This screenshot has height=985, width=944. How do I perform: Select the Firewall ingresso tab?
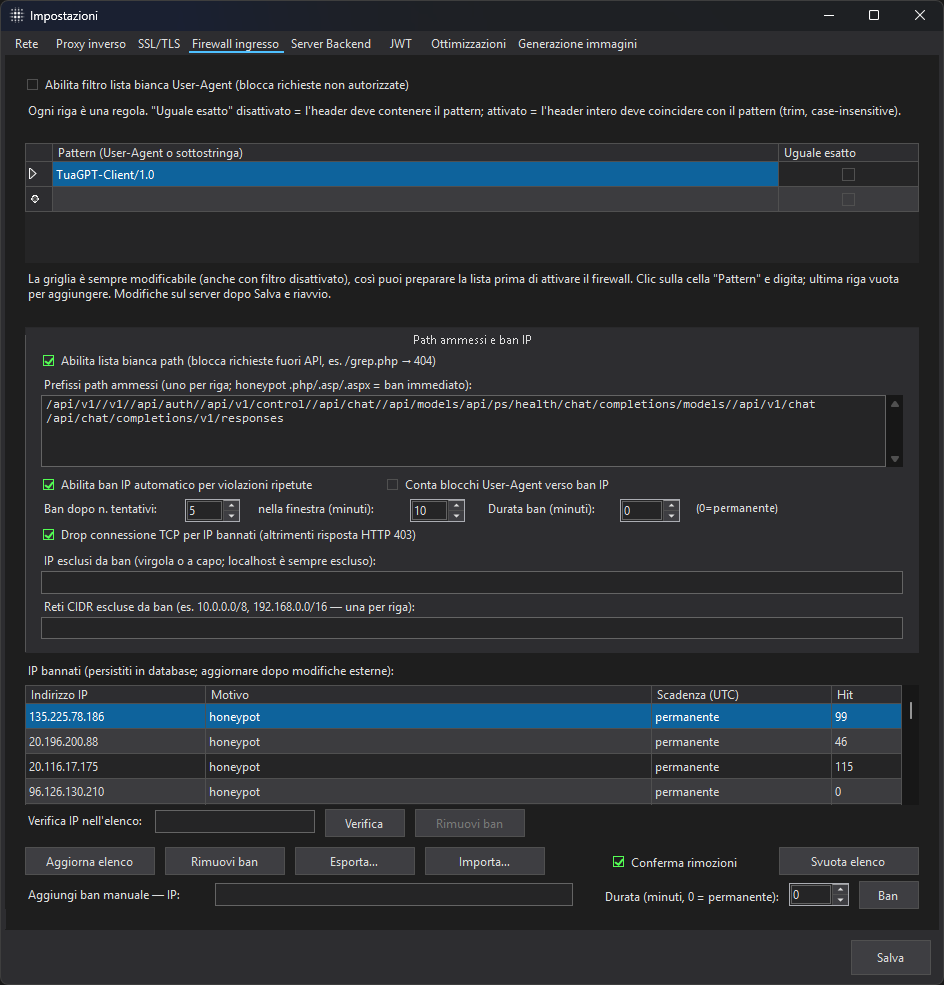[236, 44]
